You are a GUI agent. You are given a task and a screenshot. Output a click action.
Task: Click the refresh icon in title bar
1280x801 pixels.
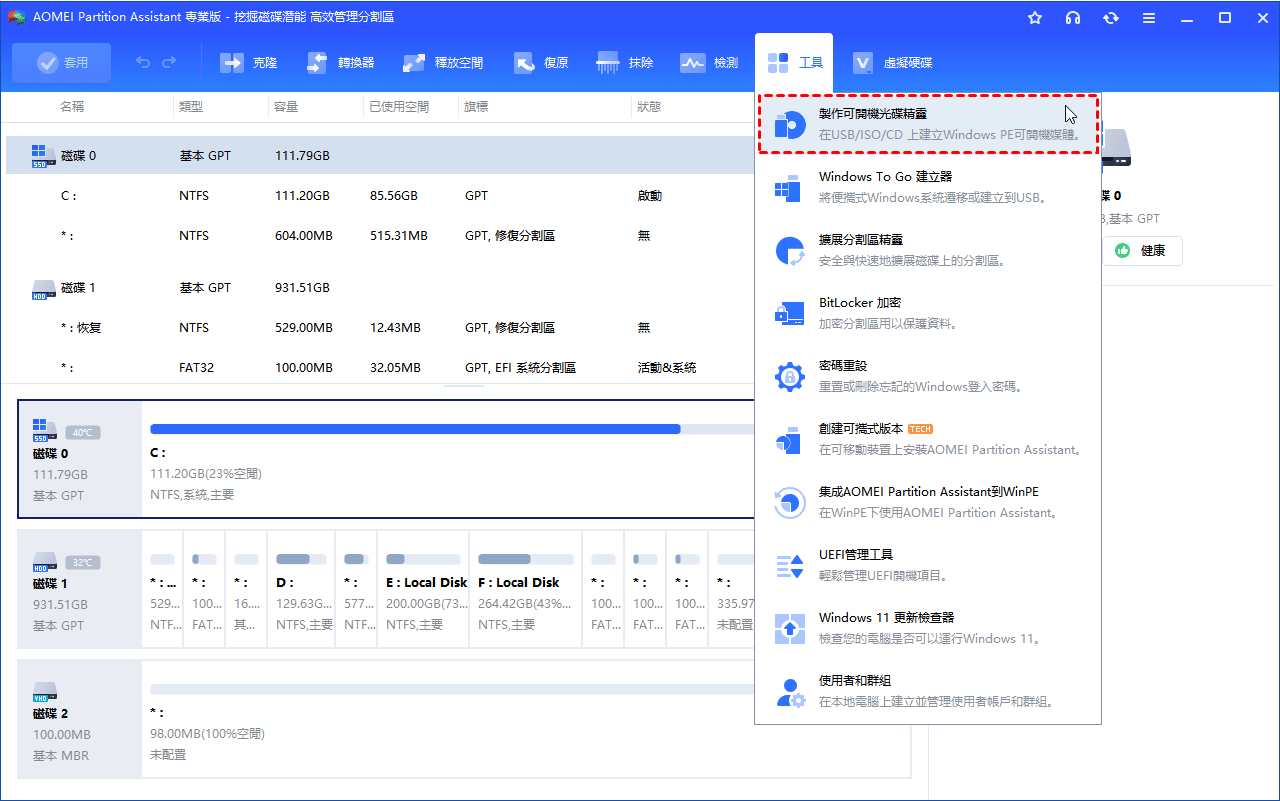point(1110,18)
